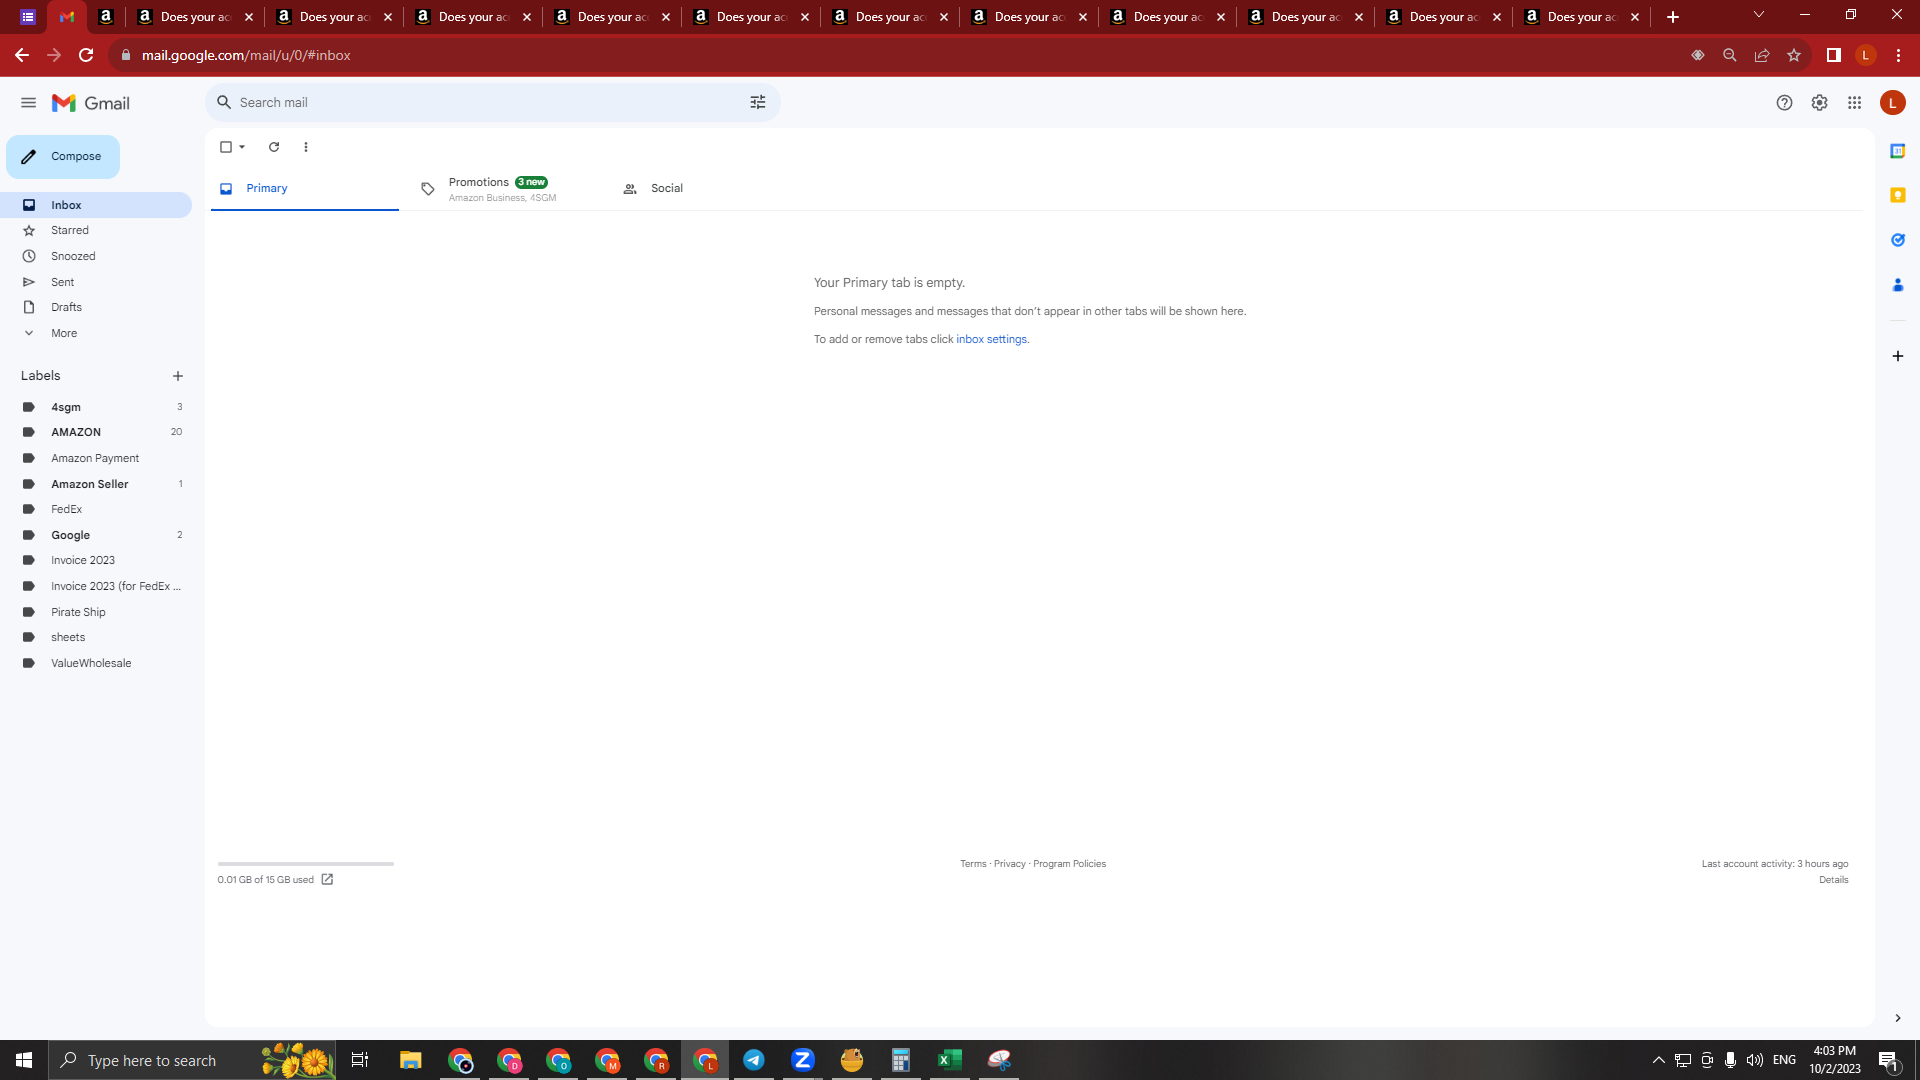This screenshot has width=1920, height=1080.
Task: Hide side panel chevron arrow
Action: pyautogui.click(x=1898, y=1018)
